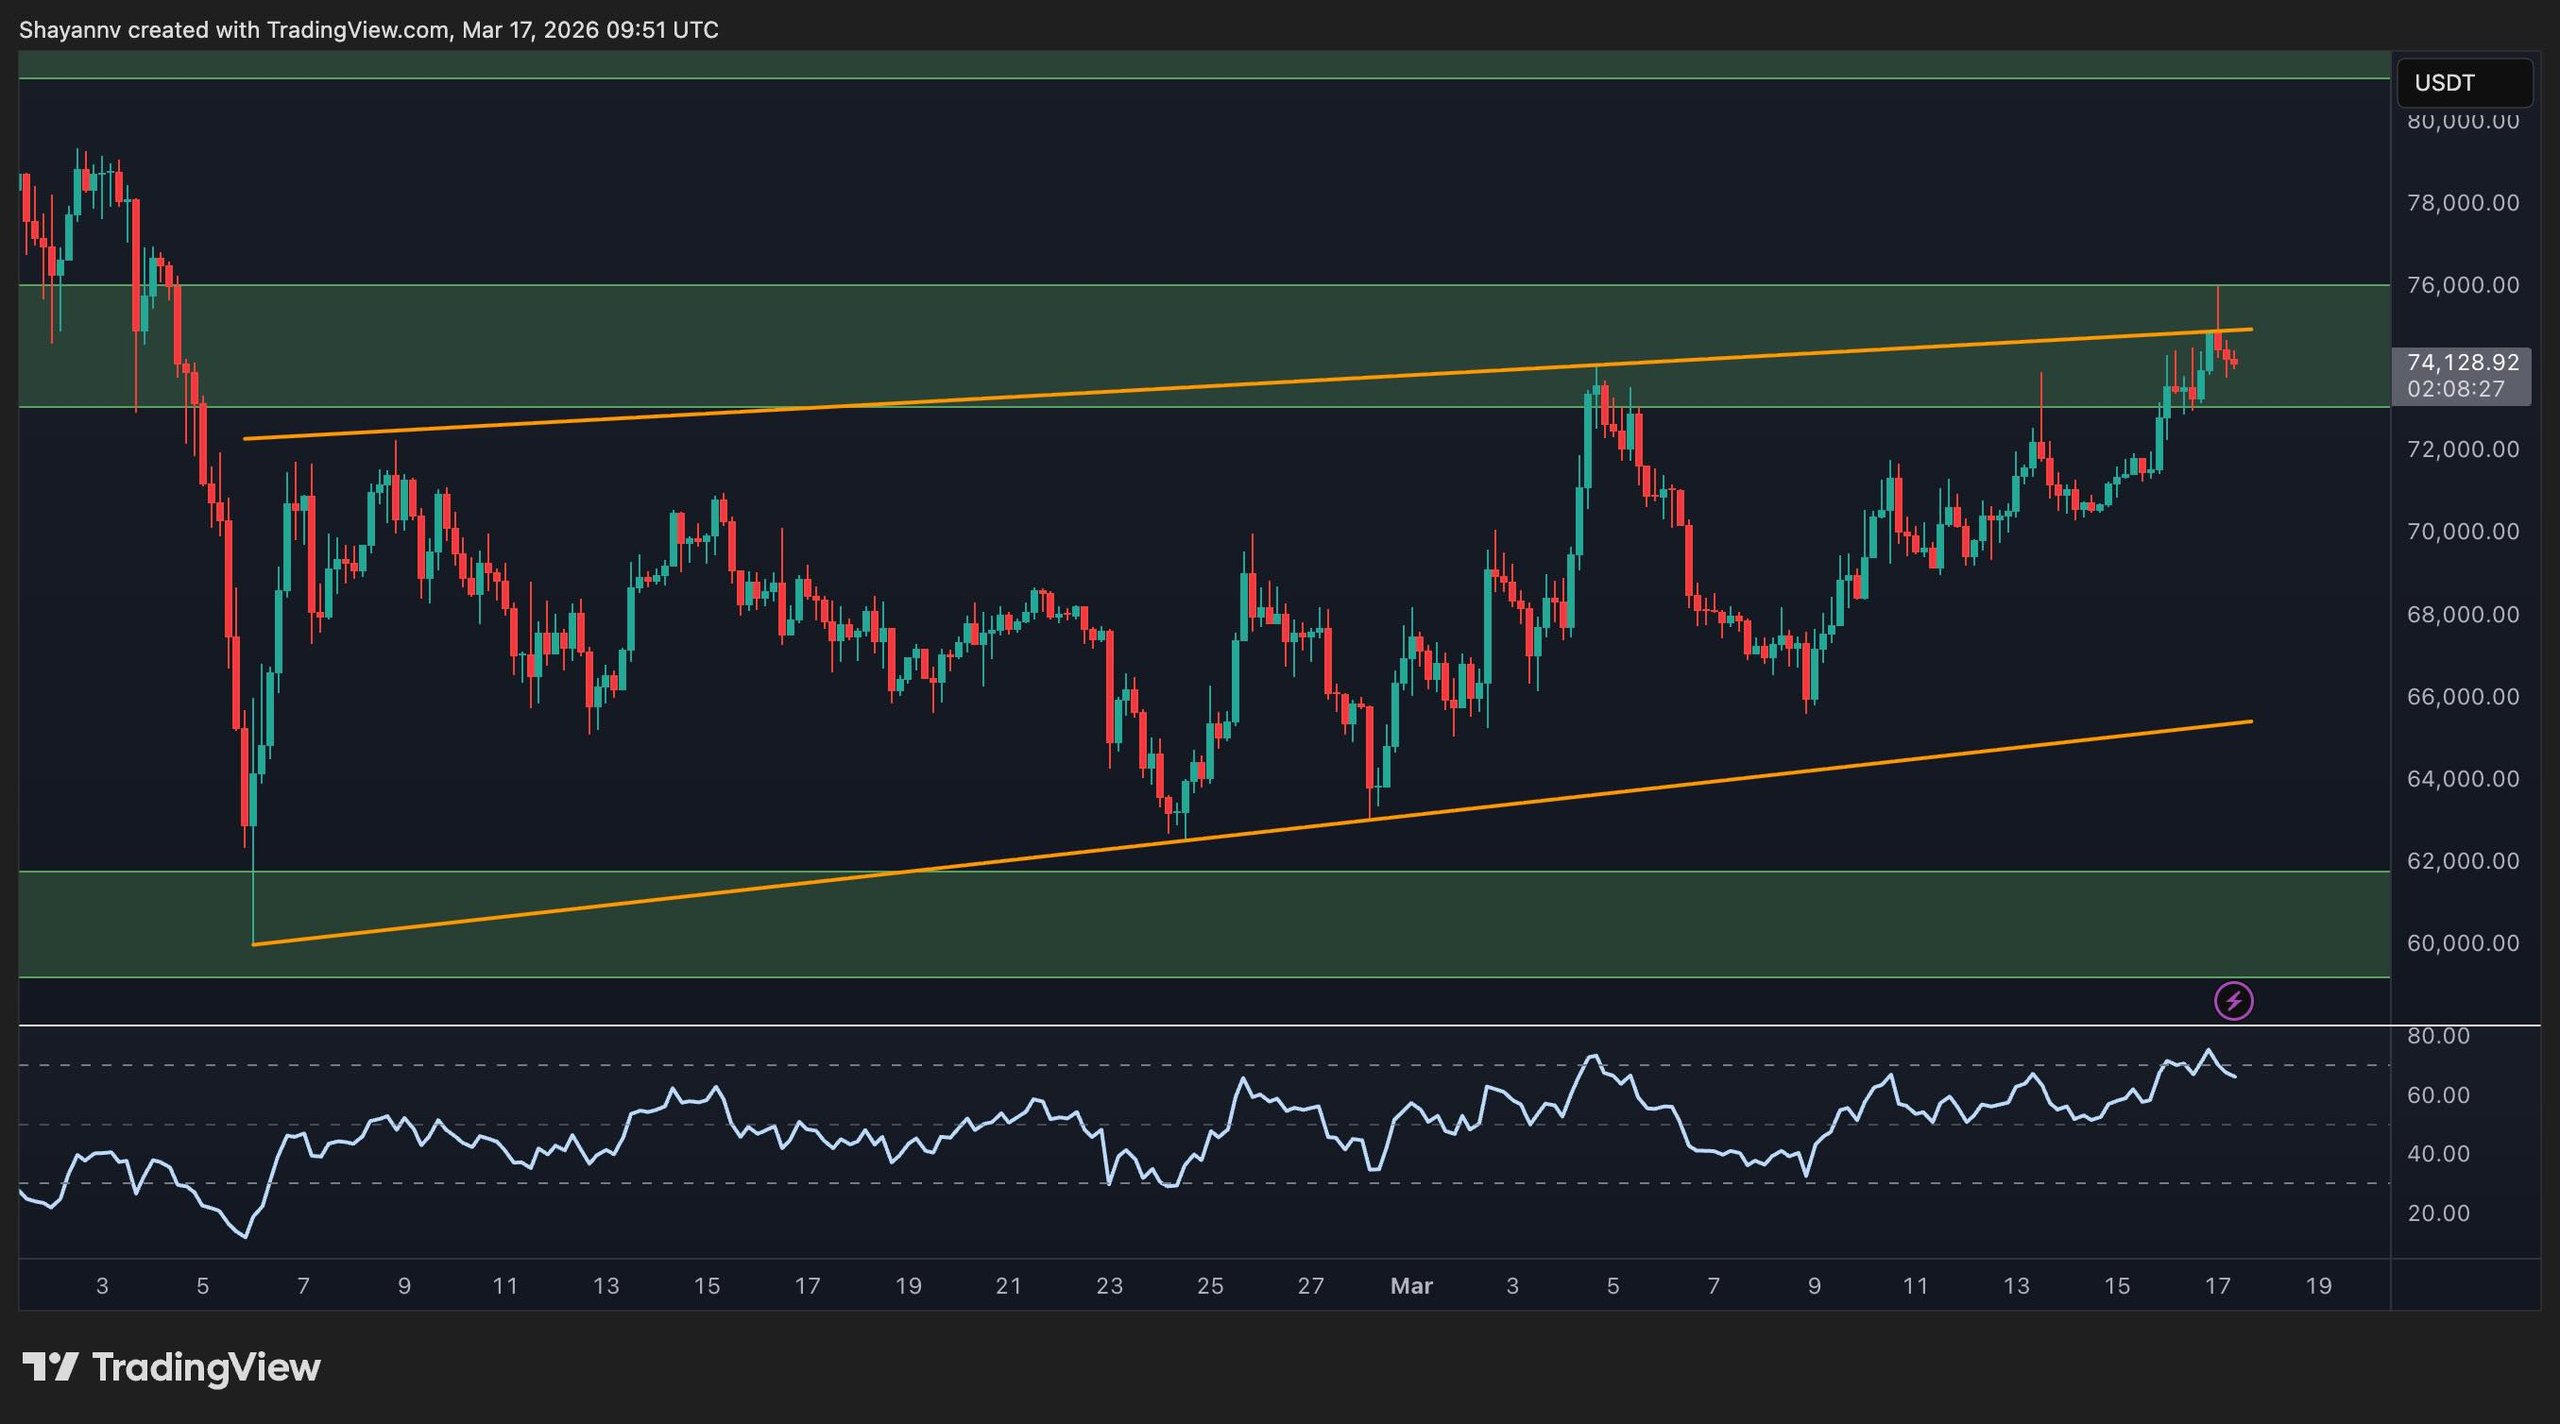Click the 76,000.00 price axis label

[x=2462, y=285]
